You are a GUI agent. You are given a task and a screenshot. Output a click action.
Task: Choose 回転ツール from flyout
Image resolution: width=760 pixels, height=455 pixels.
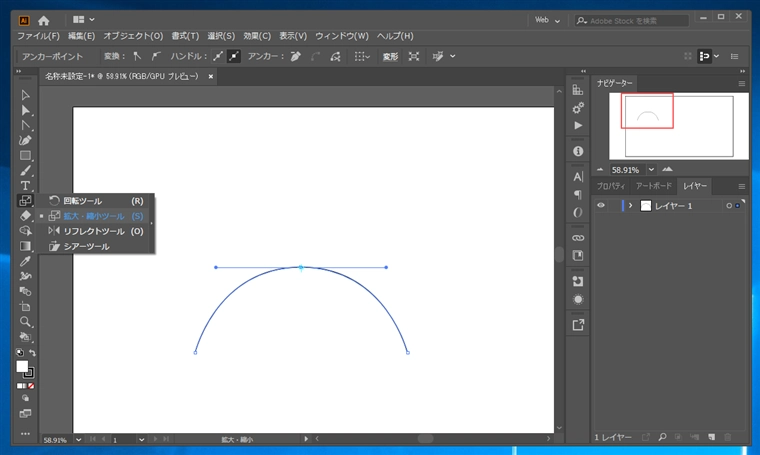point(95,201)
